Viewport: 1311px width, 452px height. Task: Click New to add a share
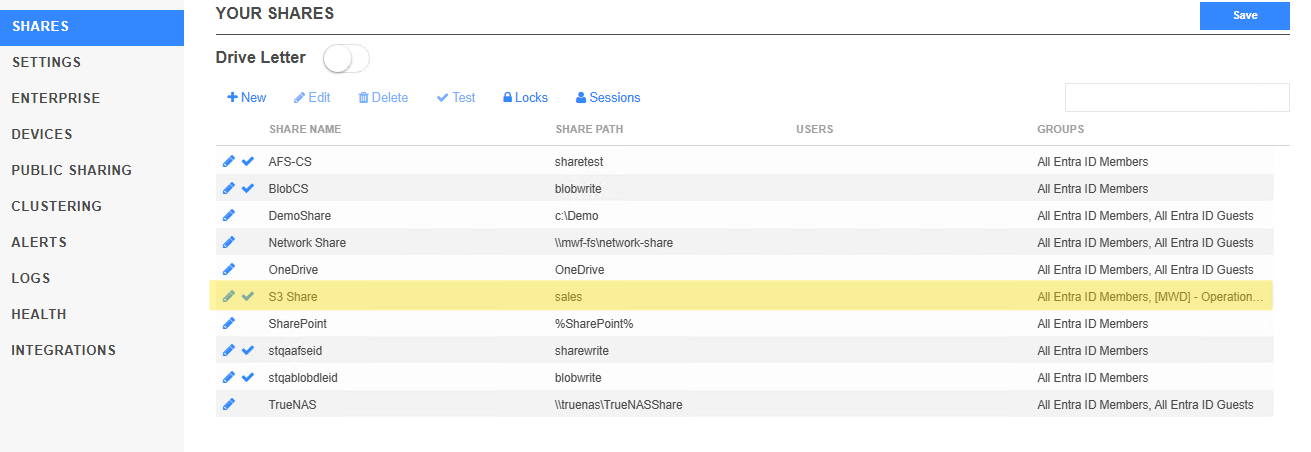(x=247, y=97)
